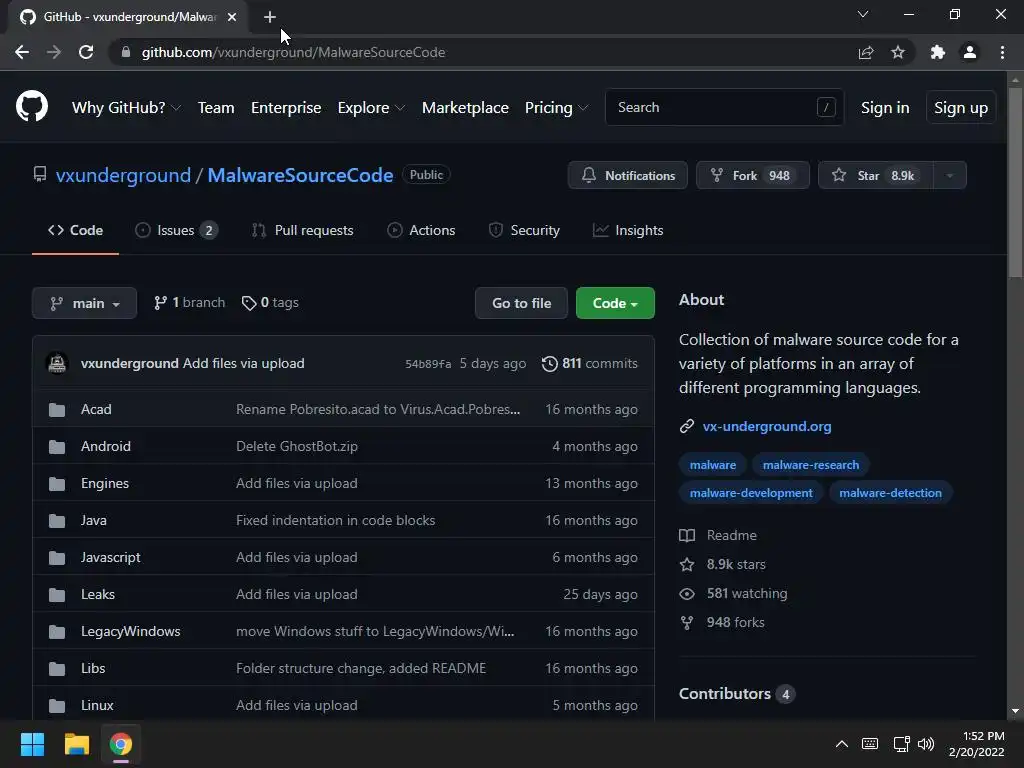Click the vxunderground avatar in commit row

coord(57,363)
